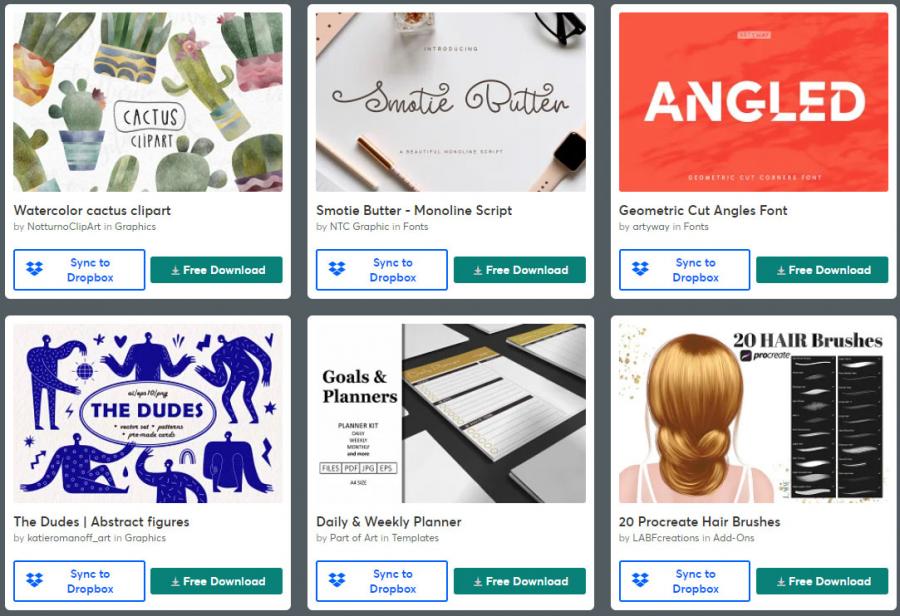Open author NotturnoClipArt's profile link
Viewport: 900px width, 616px height.
click(64, 226)
